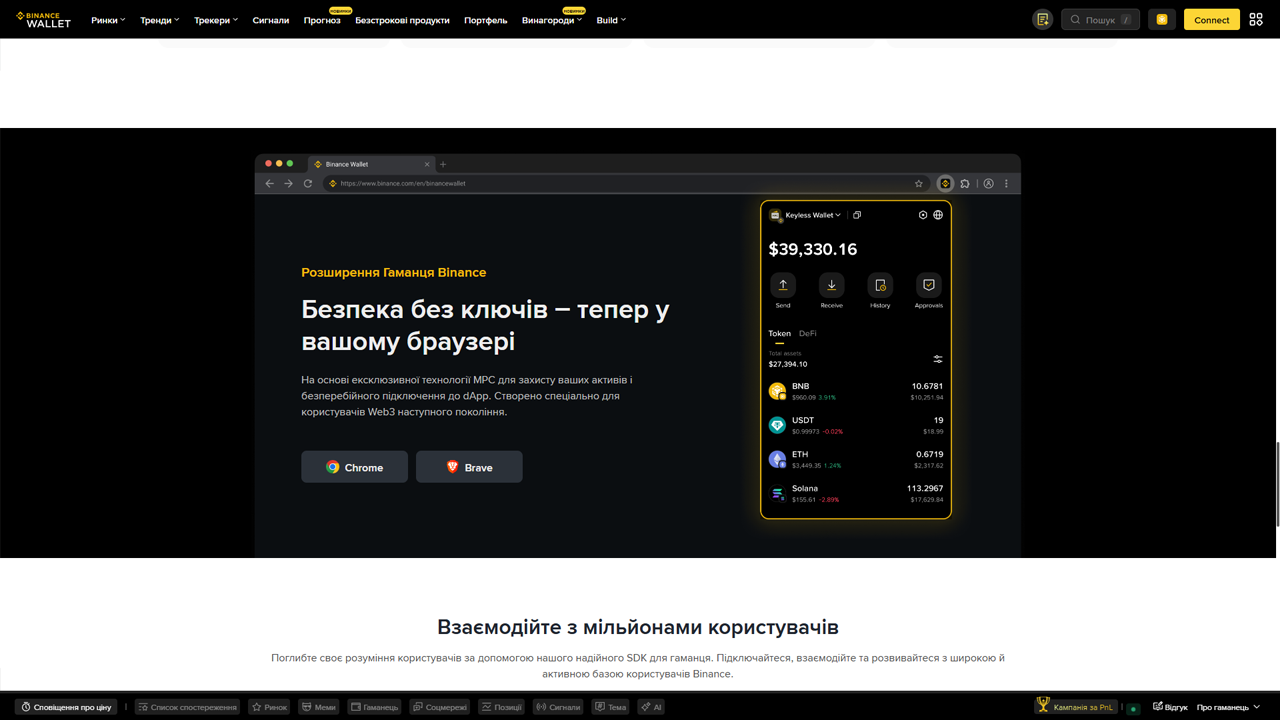Open the asset filter sliders icon
Viewport: 1280px width, 720px height.
938,359
